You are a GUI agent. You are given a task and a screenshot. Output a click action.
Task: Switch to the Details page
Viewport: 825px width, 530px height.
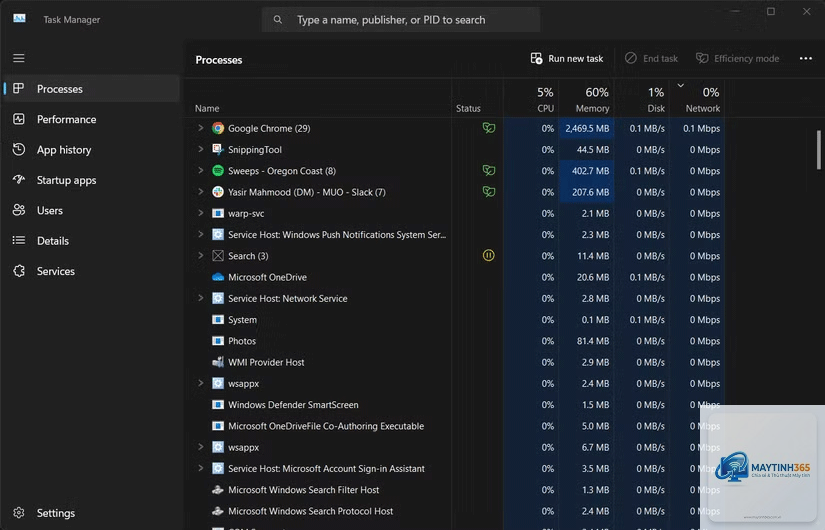tap(92, 241)
